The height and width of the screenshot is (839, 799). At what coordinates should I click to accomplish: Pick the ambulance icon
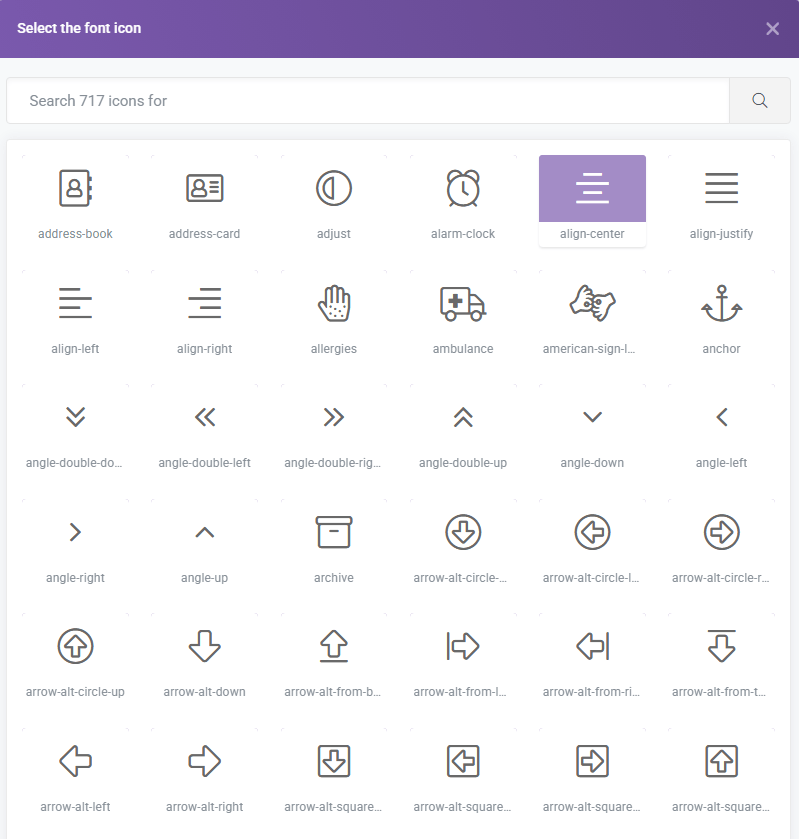coord(463,303)
